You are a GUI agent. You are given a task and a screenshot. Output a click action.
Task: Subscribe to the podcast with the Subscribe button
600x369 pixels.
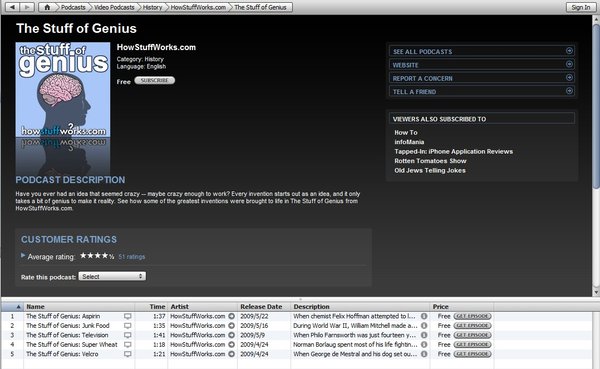coord(155,80)
